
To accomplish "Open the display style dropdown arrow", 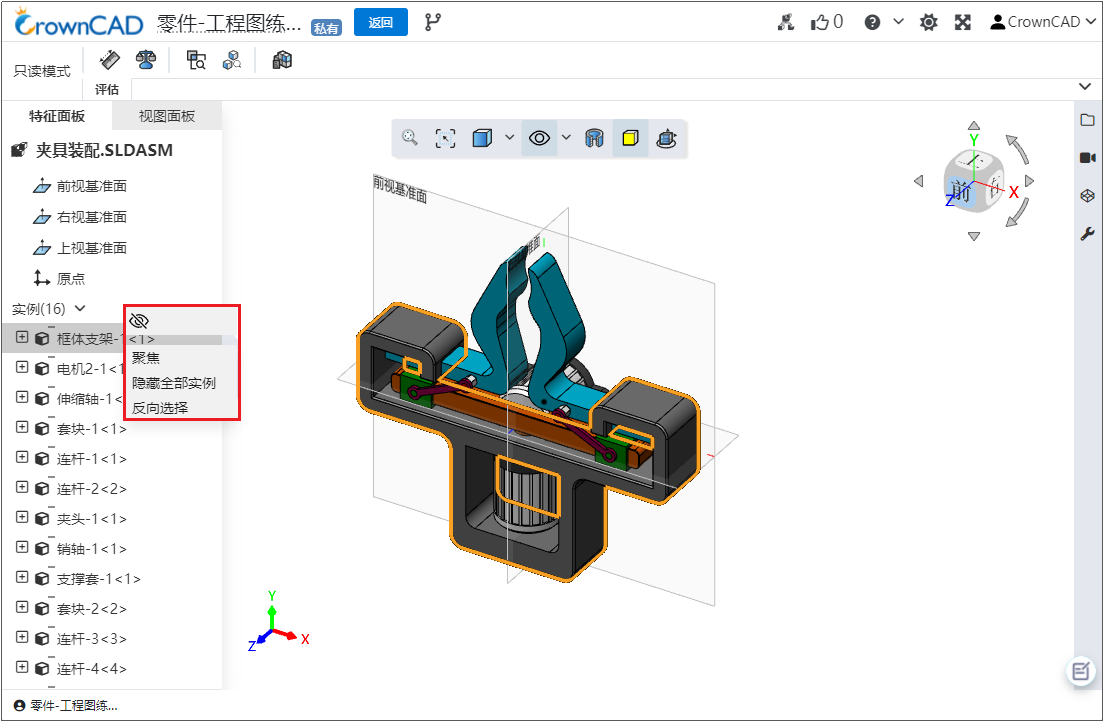I will pyautogui.click(x=510, y=137).
